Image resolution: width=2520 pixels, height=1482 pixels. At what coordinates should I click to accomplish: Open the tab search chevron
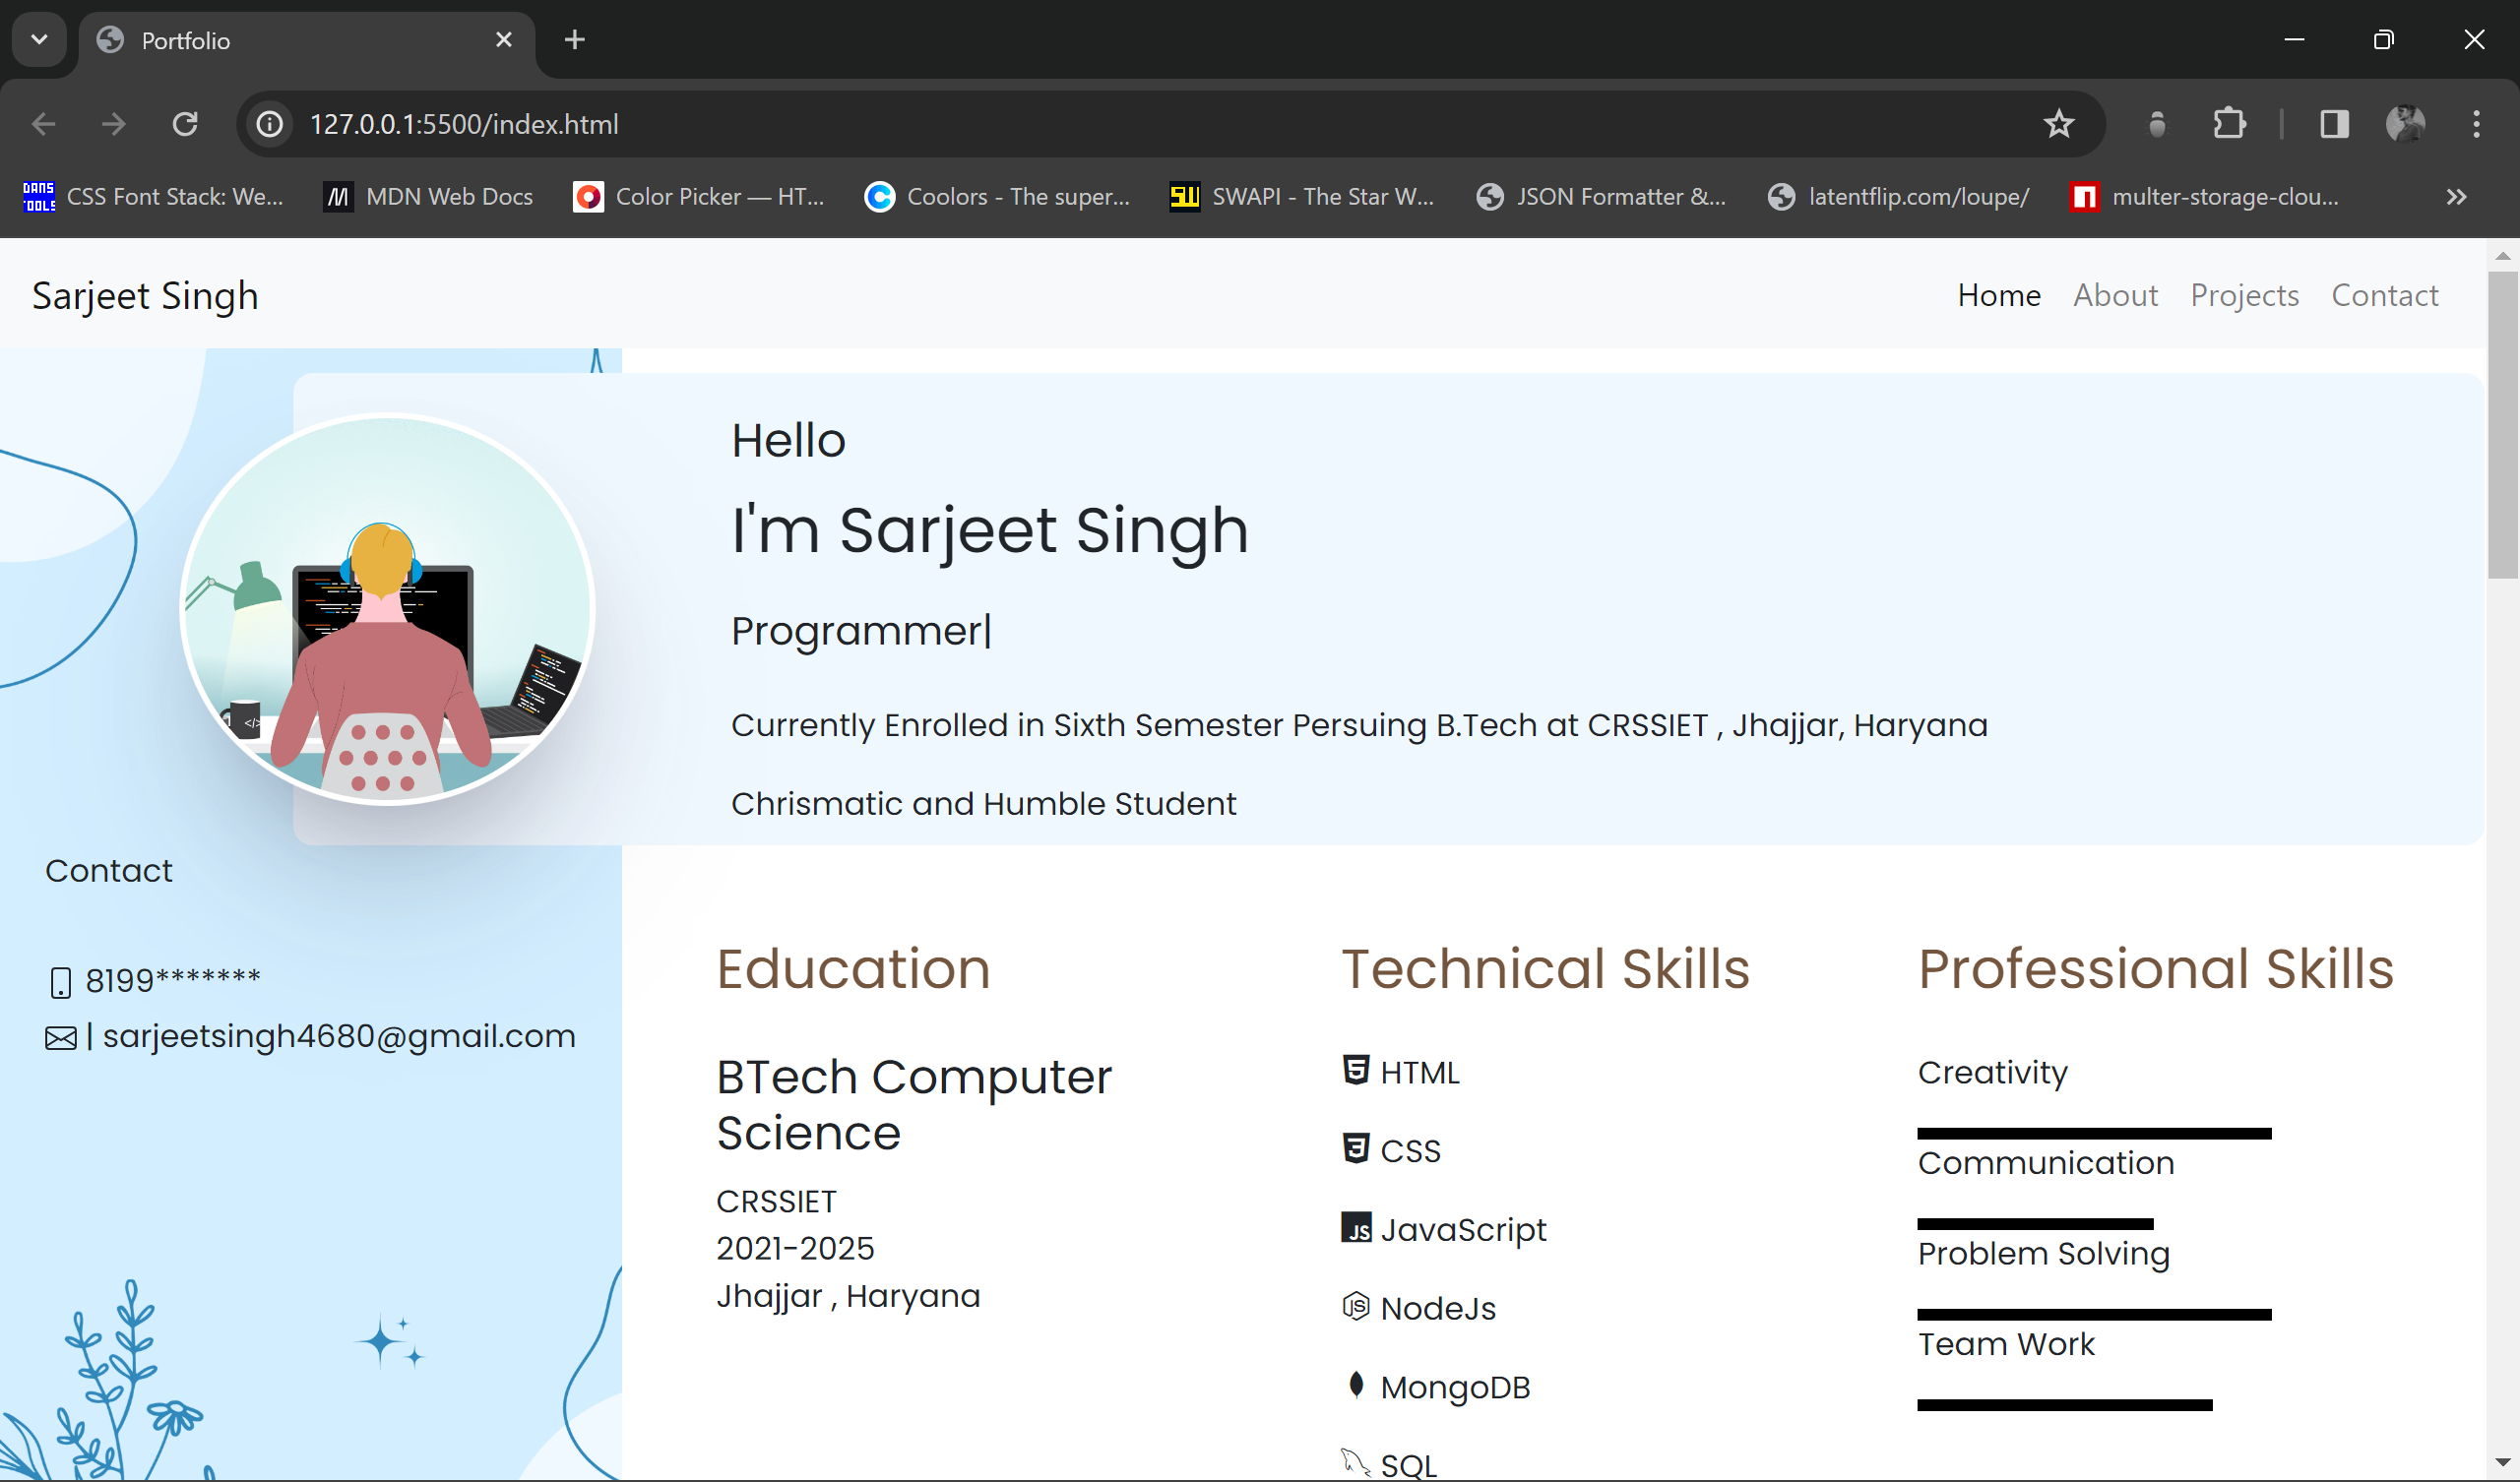pos(38,40)
